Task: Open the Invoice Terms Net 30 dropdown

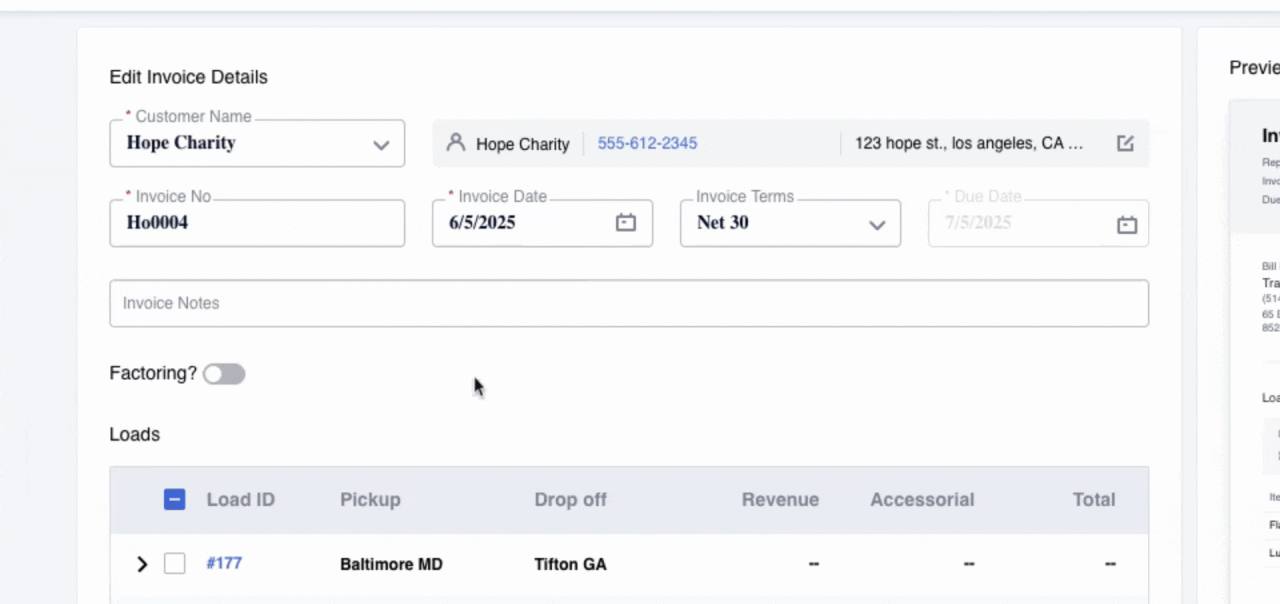Action: click(x=876, y=224)
